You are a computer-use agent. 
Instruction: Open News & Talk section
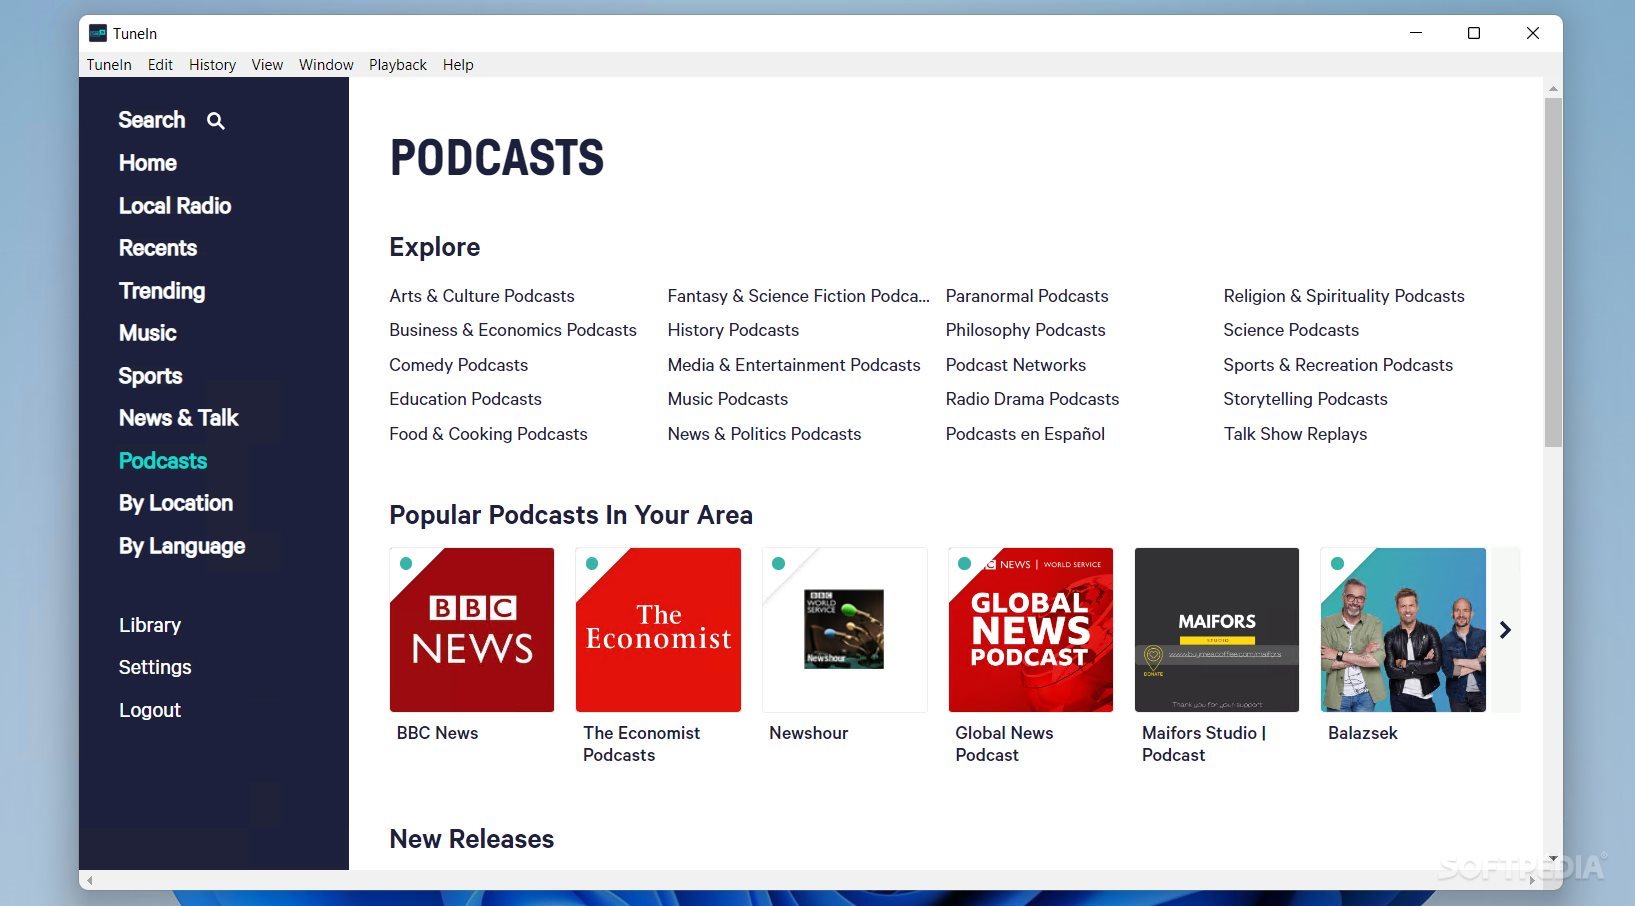click(179, 418)
